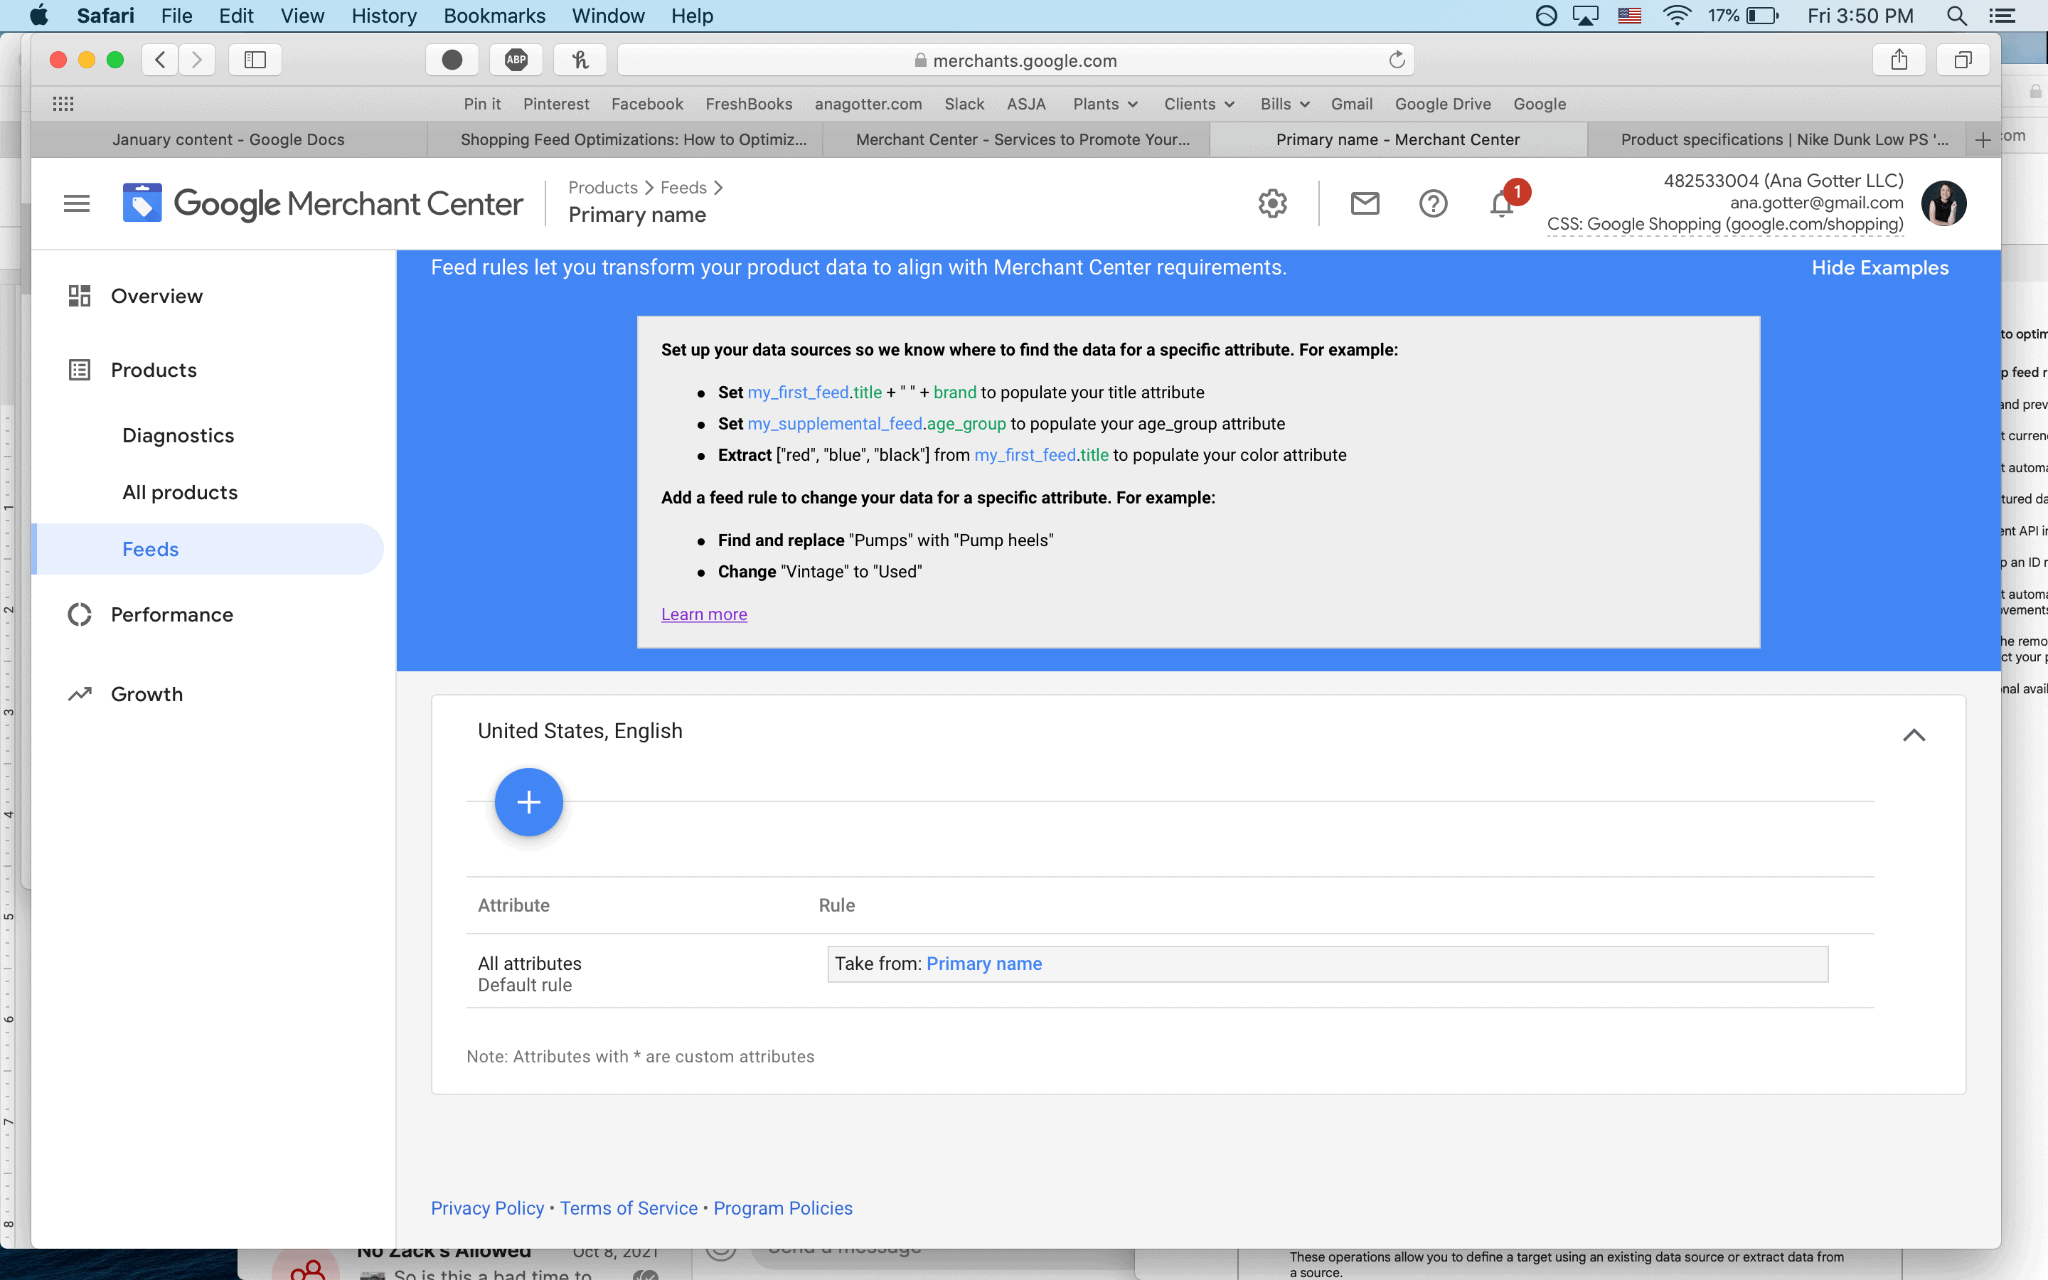Open the mail inbox icon
Screen dimensions: 2048x1280
[x=1365, y=204]
